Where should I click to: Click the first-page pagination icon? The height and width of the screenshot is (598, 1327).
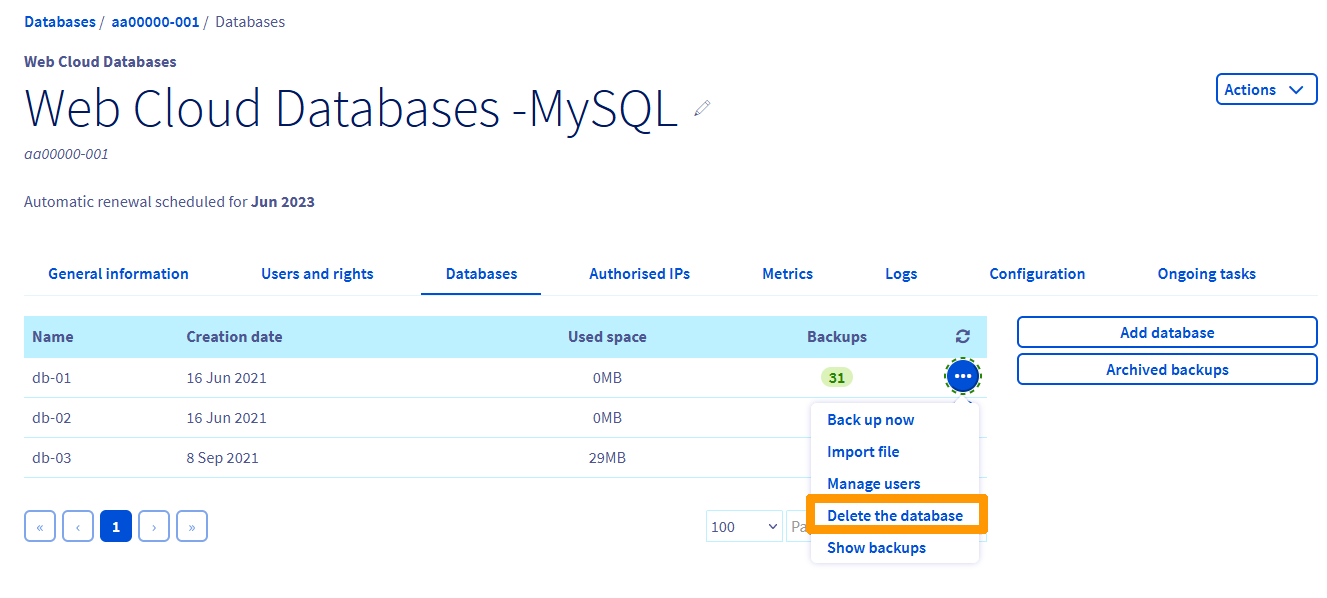(x=39, y=526)
